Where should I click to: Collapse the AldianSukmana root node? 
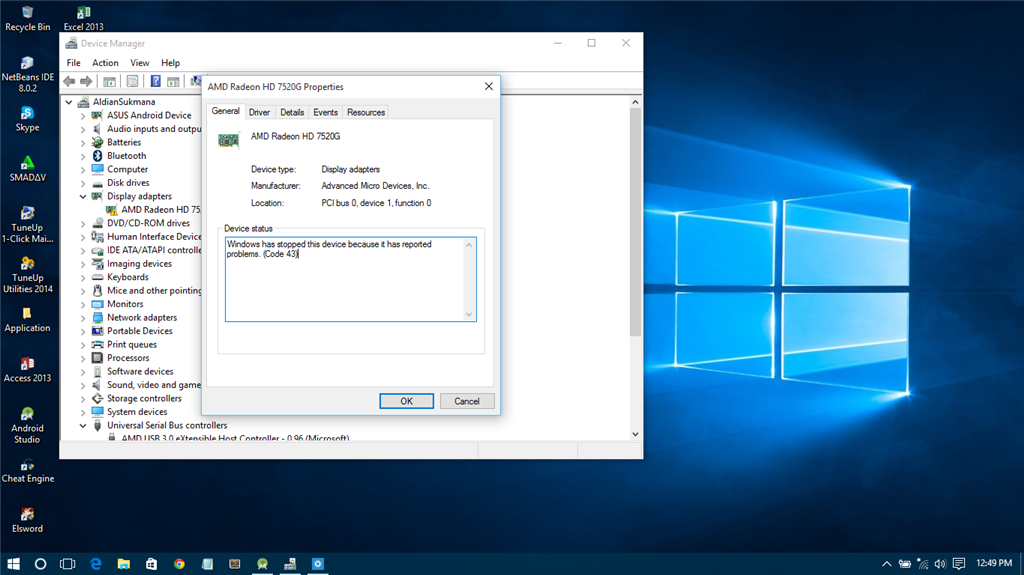point(69,102)
